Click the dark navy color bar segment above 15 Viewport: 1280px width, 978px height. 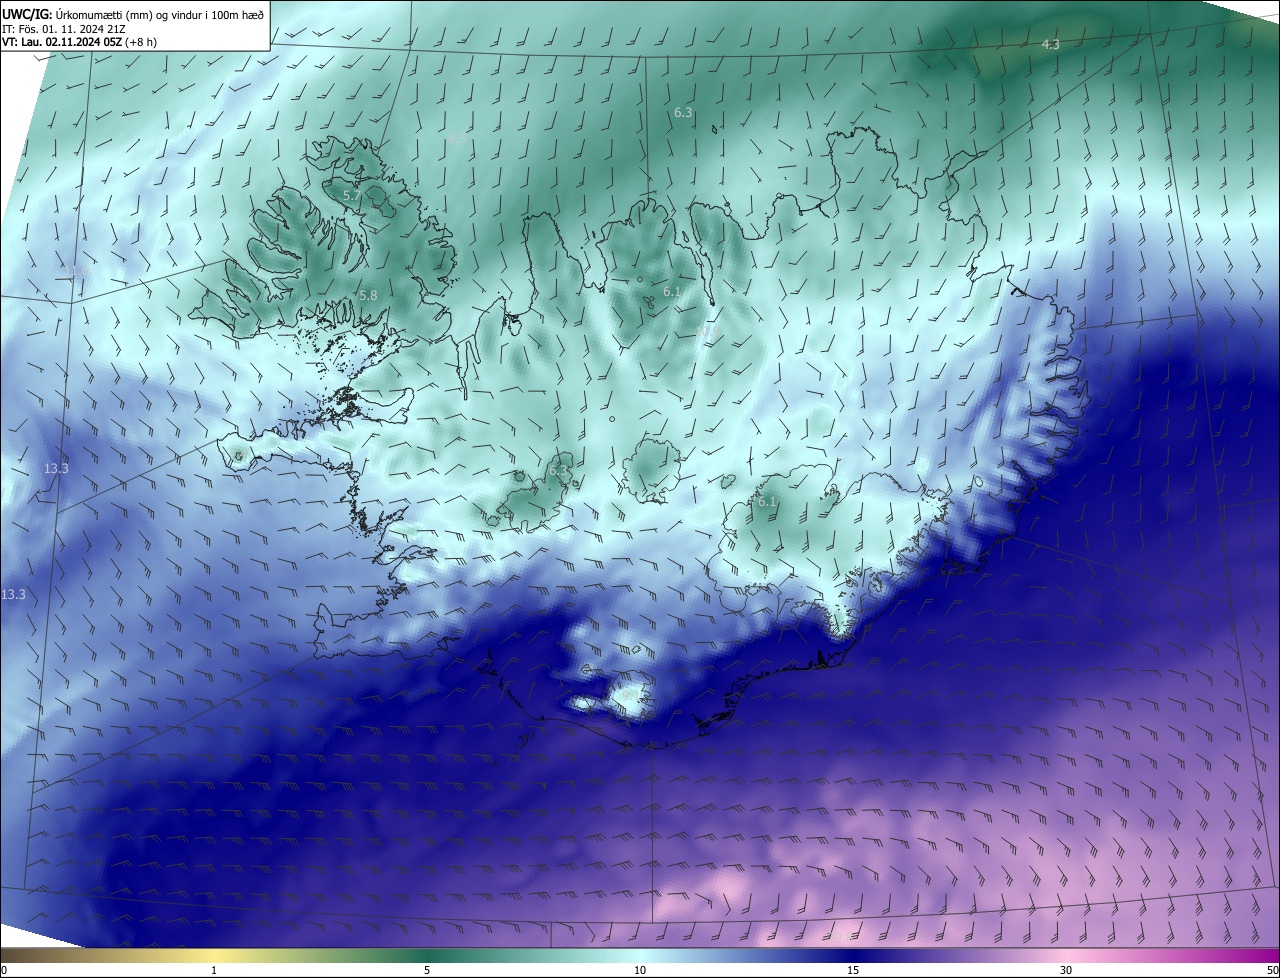[853, 956]
